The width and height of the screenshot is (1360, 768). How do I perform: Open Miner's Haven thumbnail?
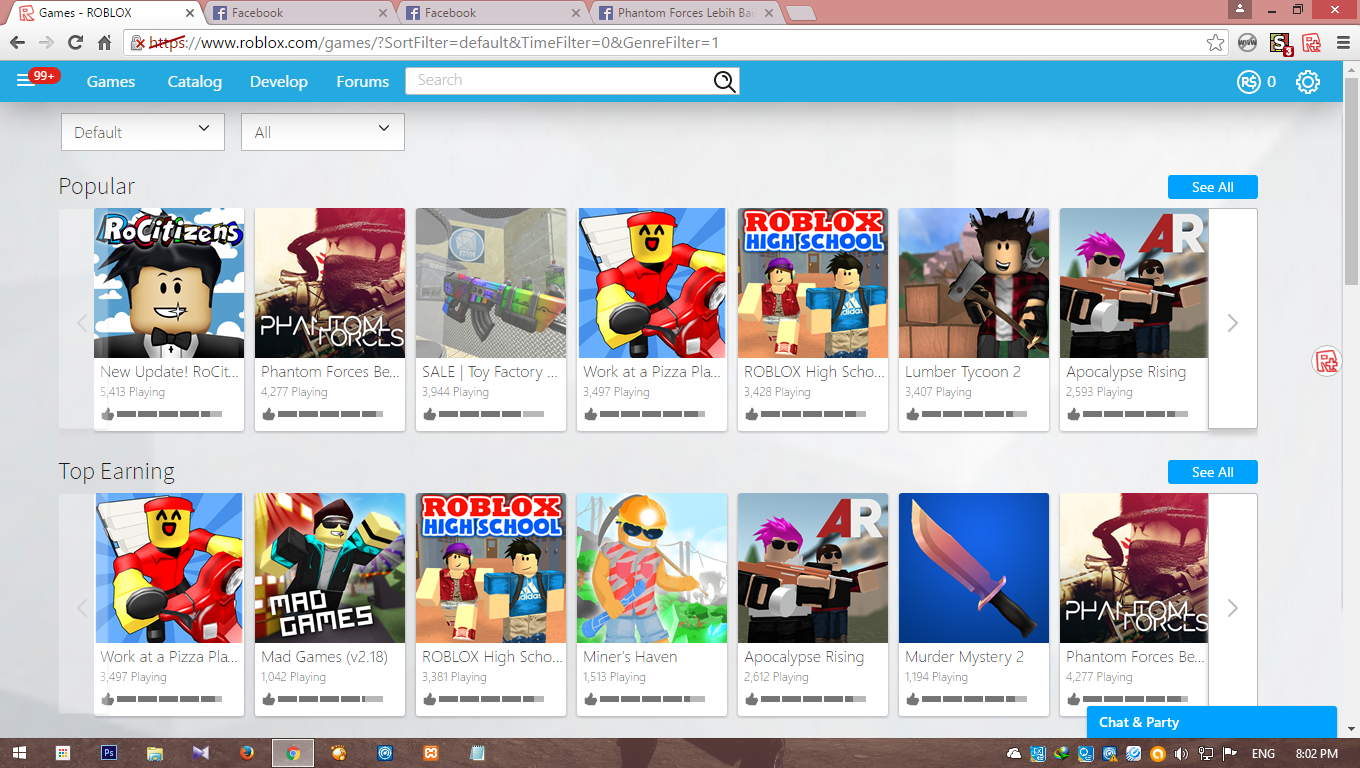(652, 568)
